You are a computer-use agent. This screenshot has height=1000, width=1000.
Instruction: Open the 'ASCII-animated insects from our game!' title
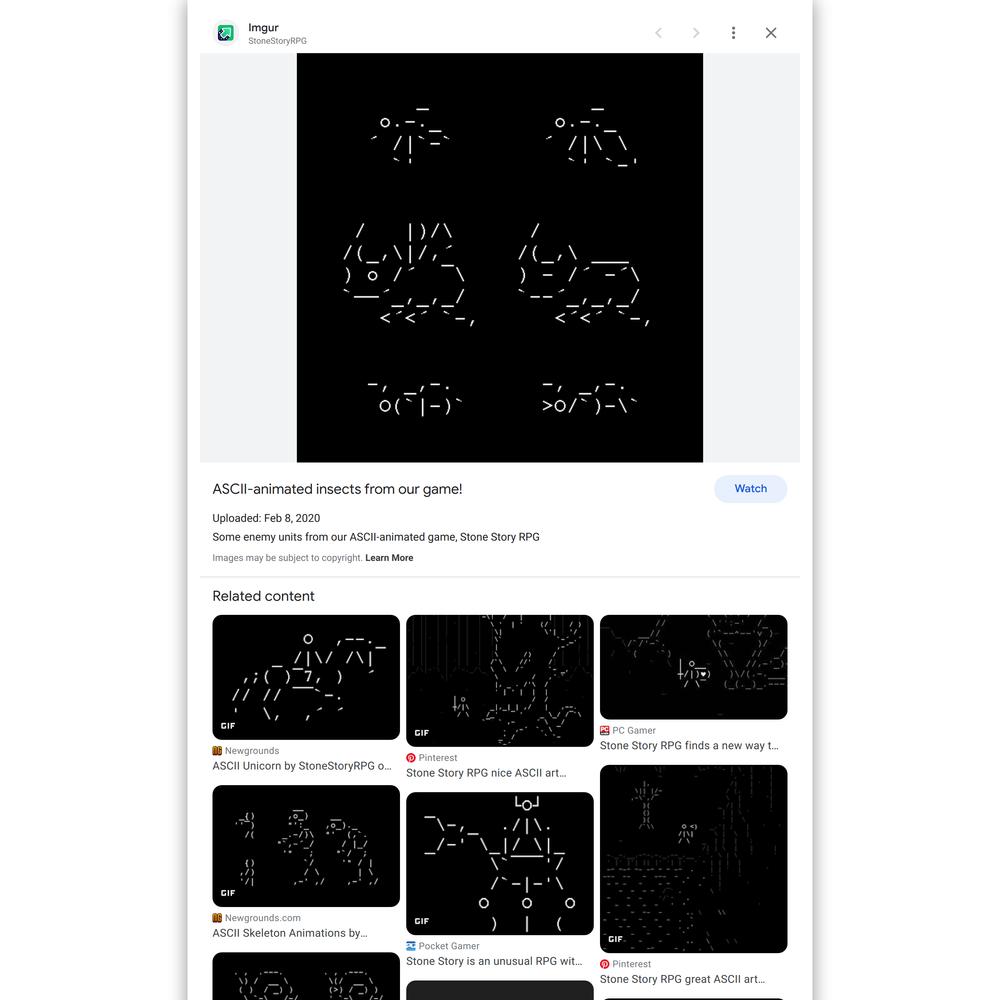(337, 489)
